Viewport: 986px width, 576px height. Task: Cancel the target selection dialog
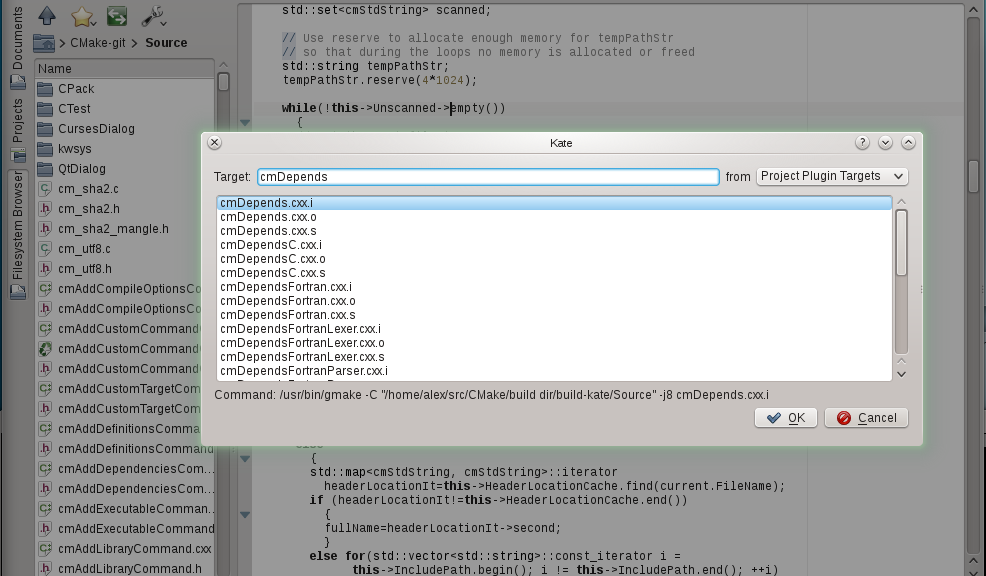[866, 418]
